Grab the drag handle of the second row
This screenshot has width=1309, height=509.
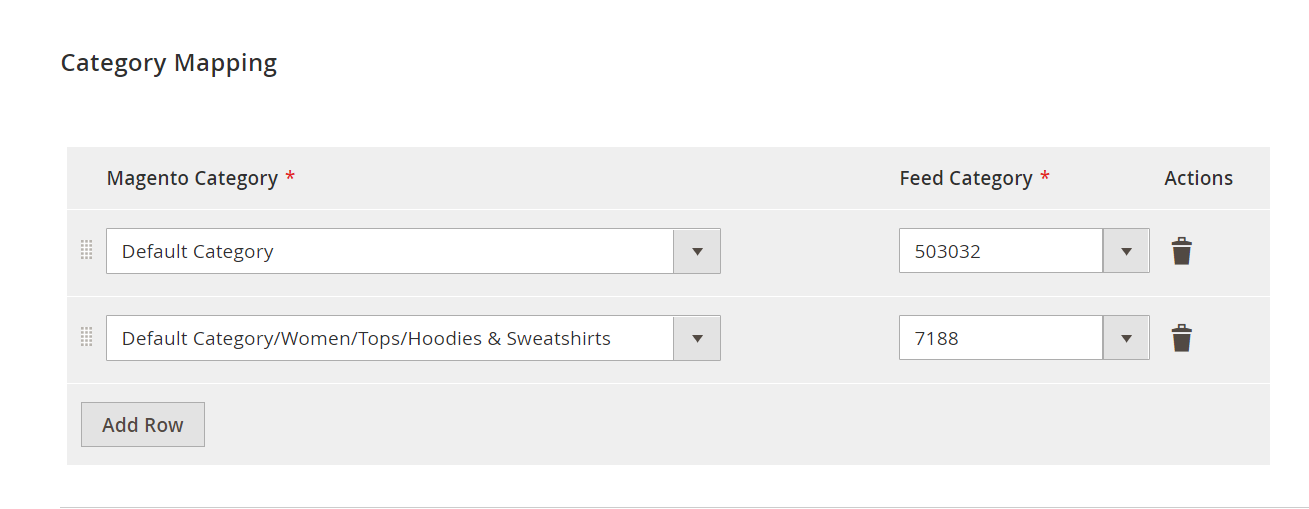[x=86, y=337]
